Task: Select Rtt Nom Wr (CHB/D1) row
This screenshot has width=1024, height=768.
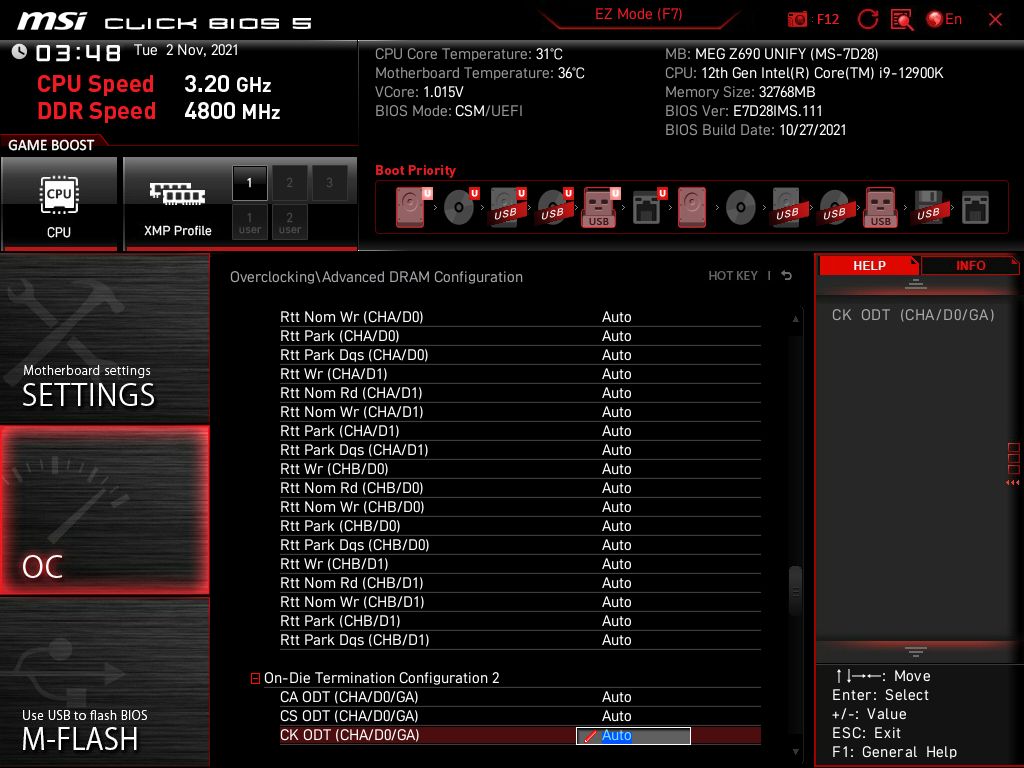Action: [x=520, y=603]
